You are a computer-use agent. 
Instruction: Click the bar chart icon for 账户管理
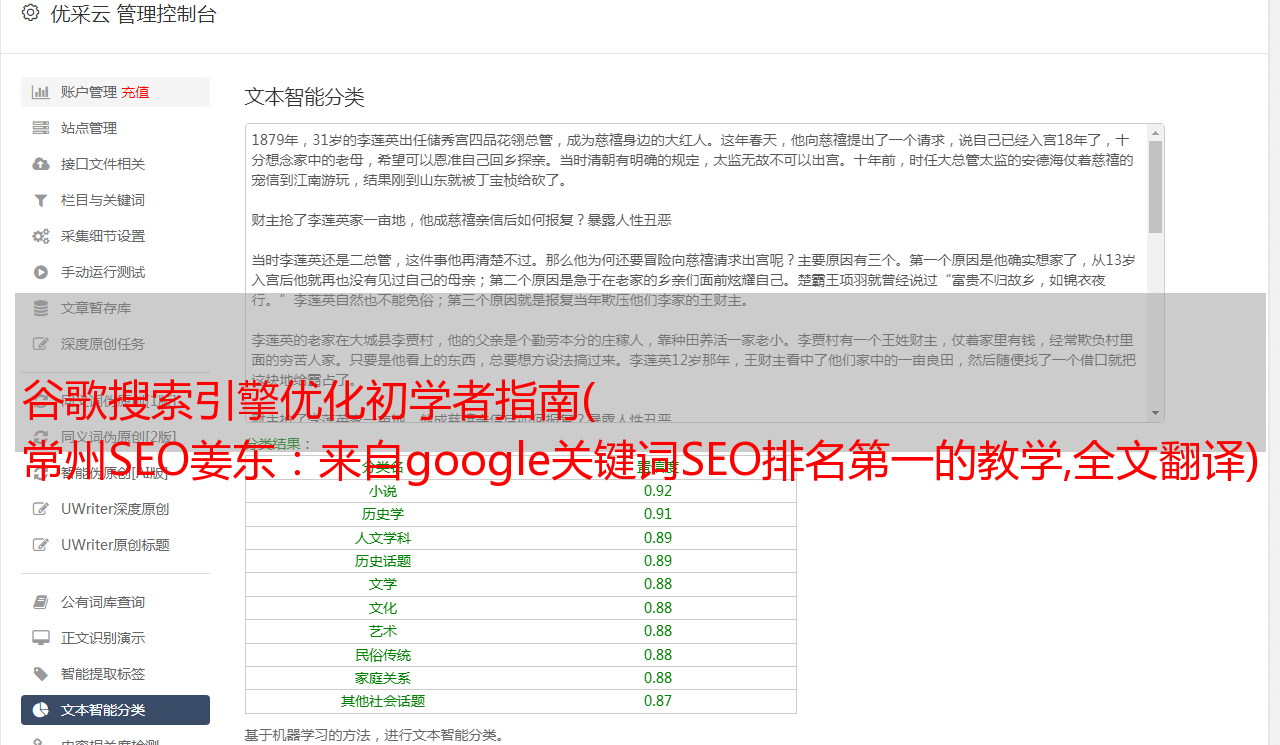point(40,92)
